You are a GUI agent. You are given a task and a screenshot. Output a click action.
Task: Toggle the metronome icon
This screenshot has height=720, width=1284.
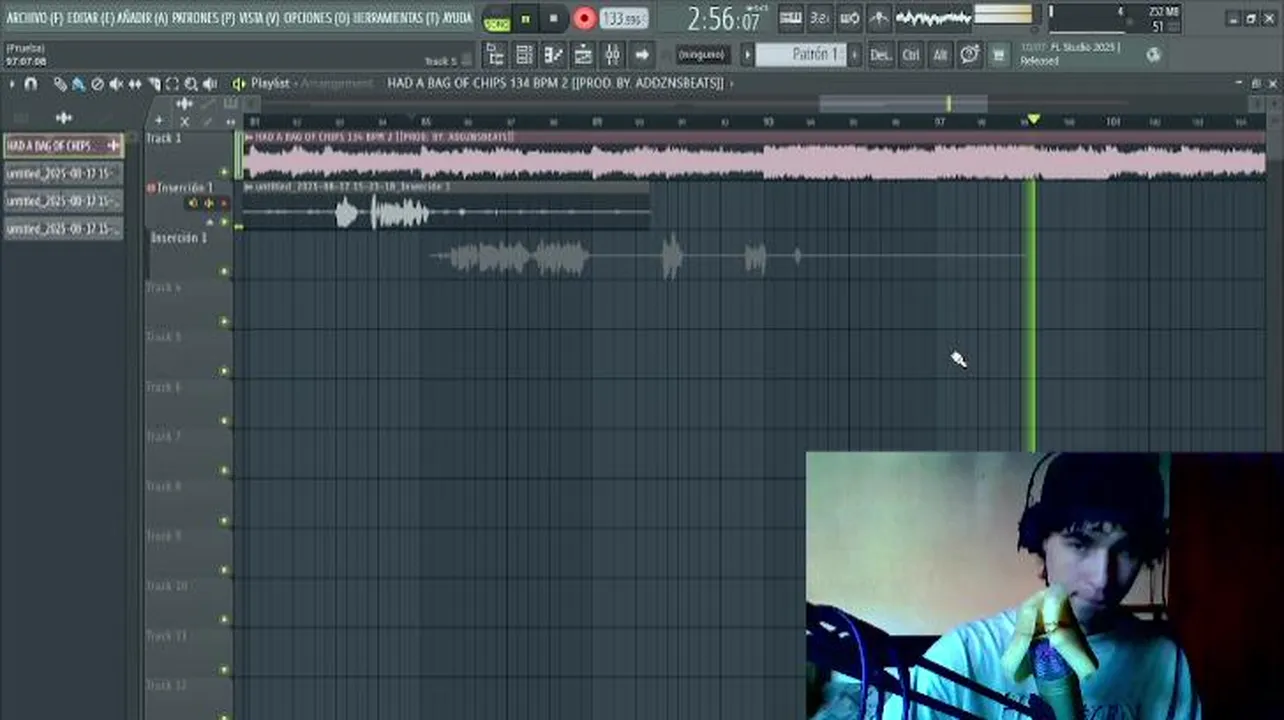click(879, 18)
